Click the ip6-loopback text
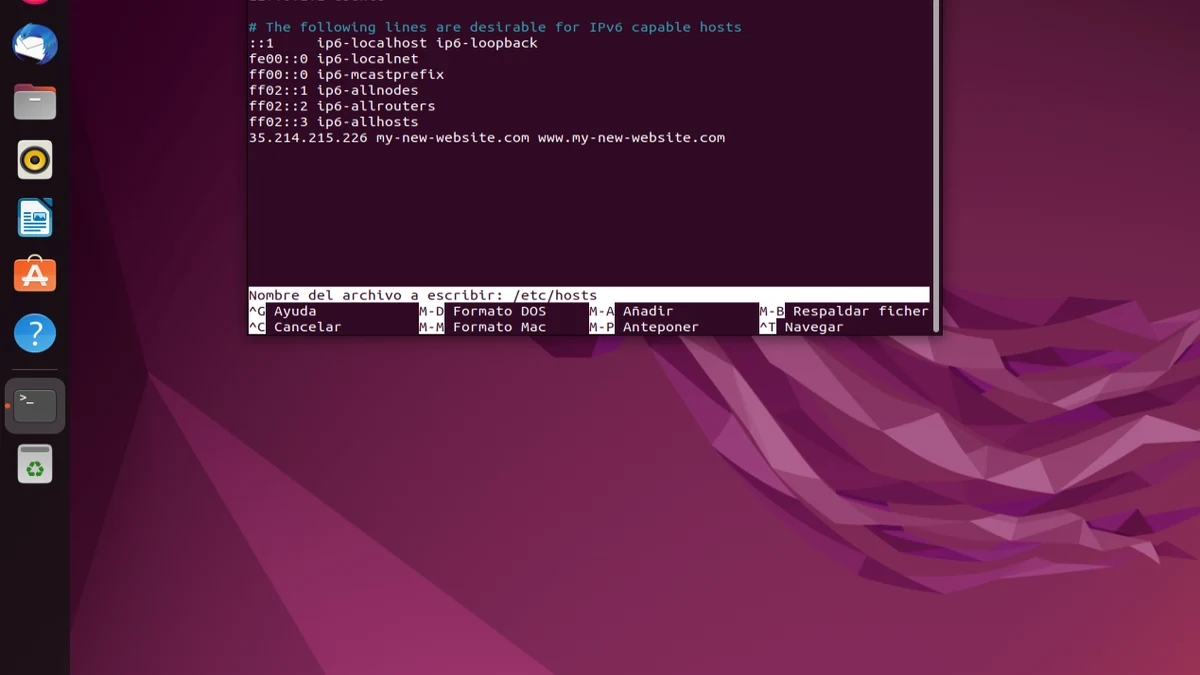 [x=487, y=43]
